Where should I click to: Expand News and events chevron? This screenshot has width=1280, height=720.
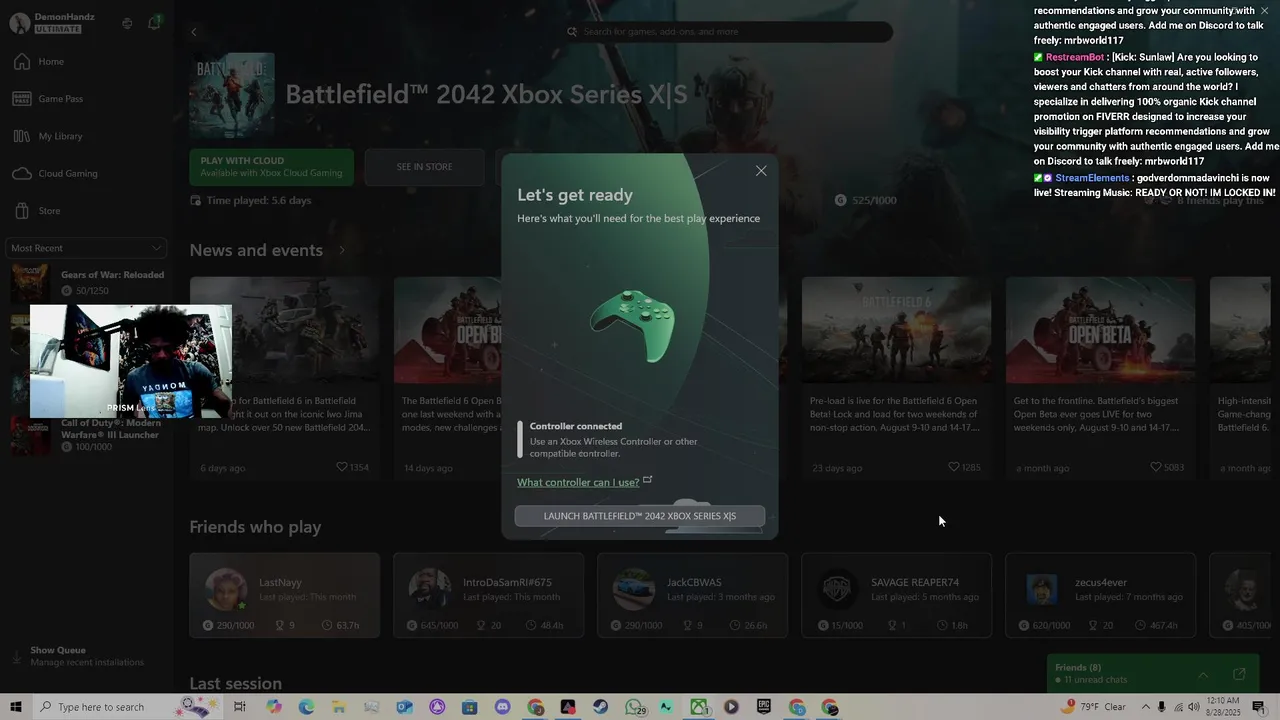point(341,250)
